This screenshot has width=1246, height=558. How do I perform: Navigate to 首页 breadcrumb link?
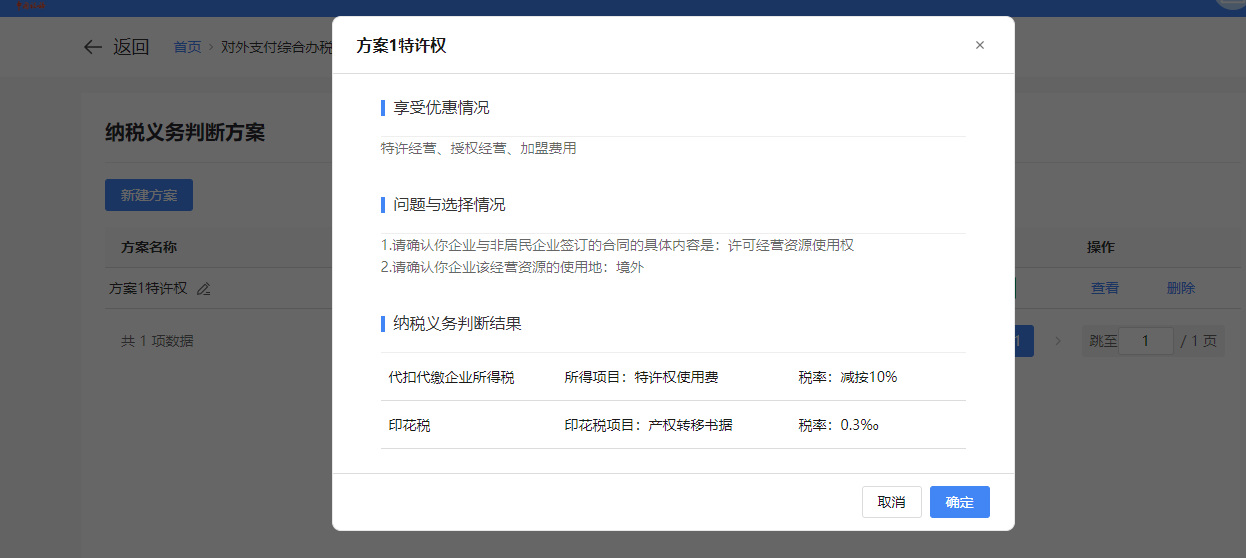(x=187, y=47)
